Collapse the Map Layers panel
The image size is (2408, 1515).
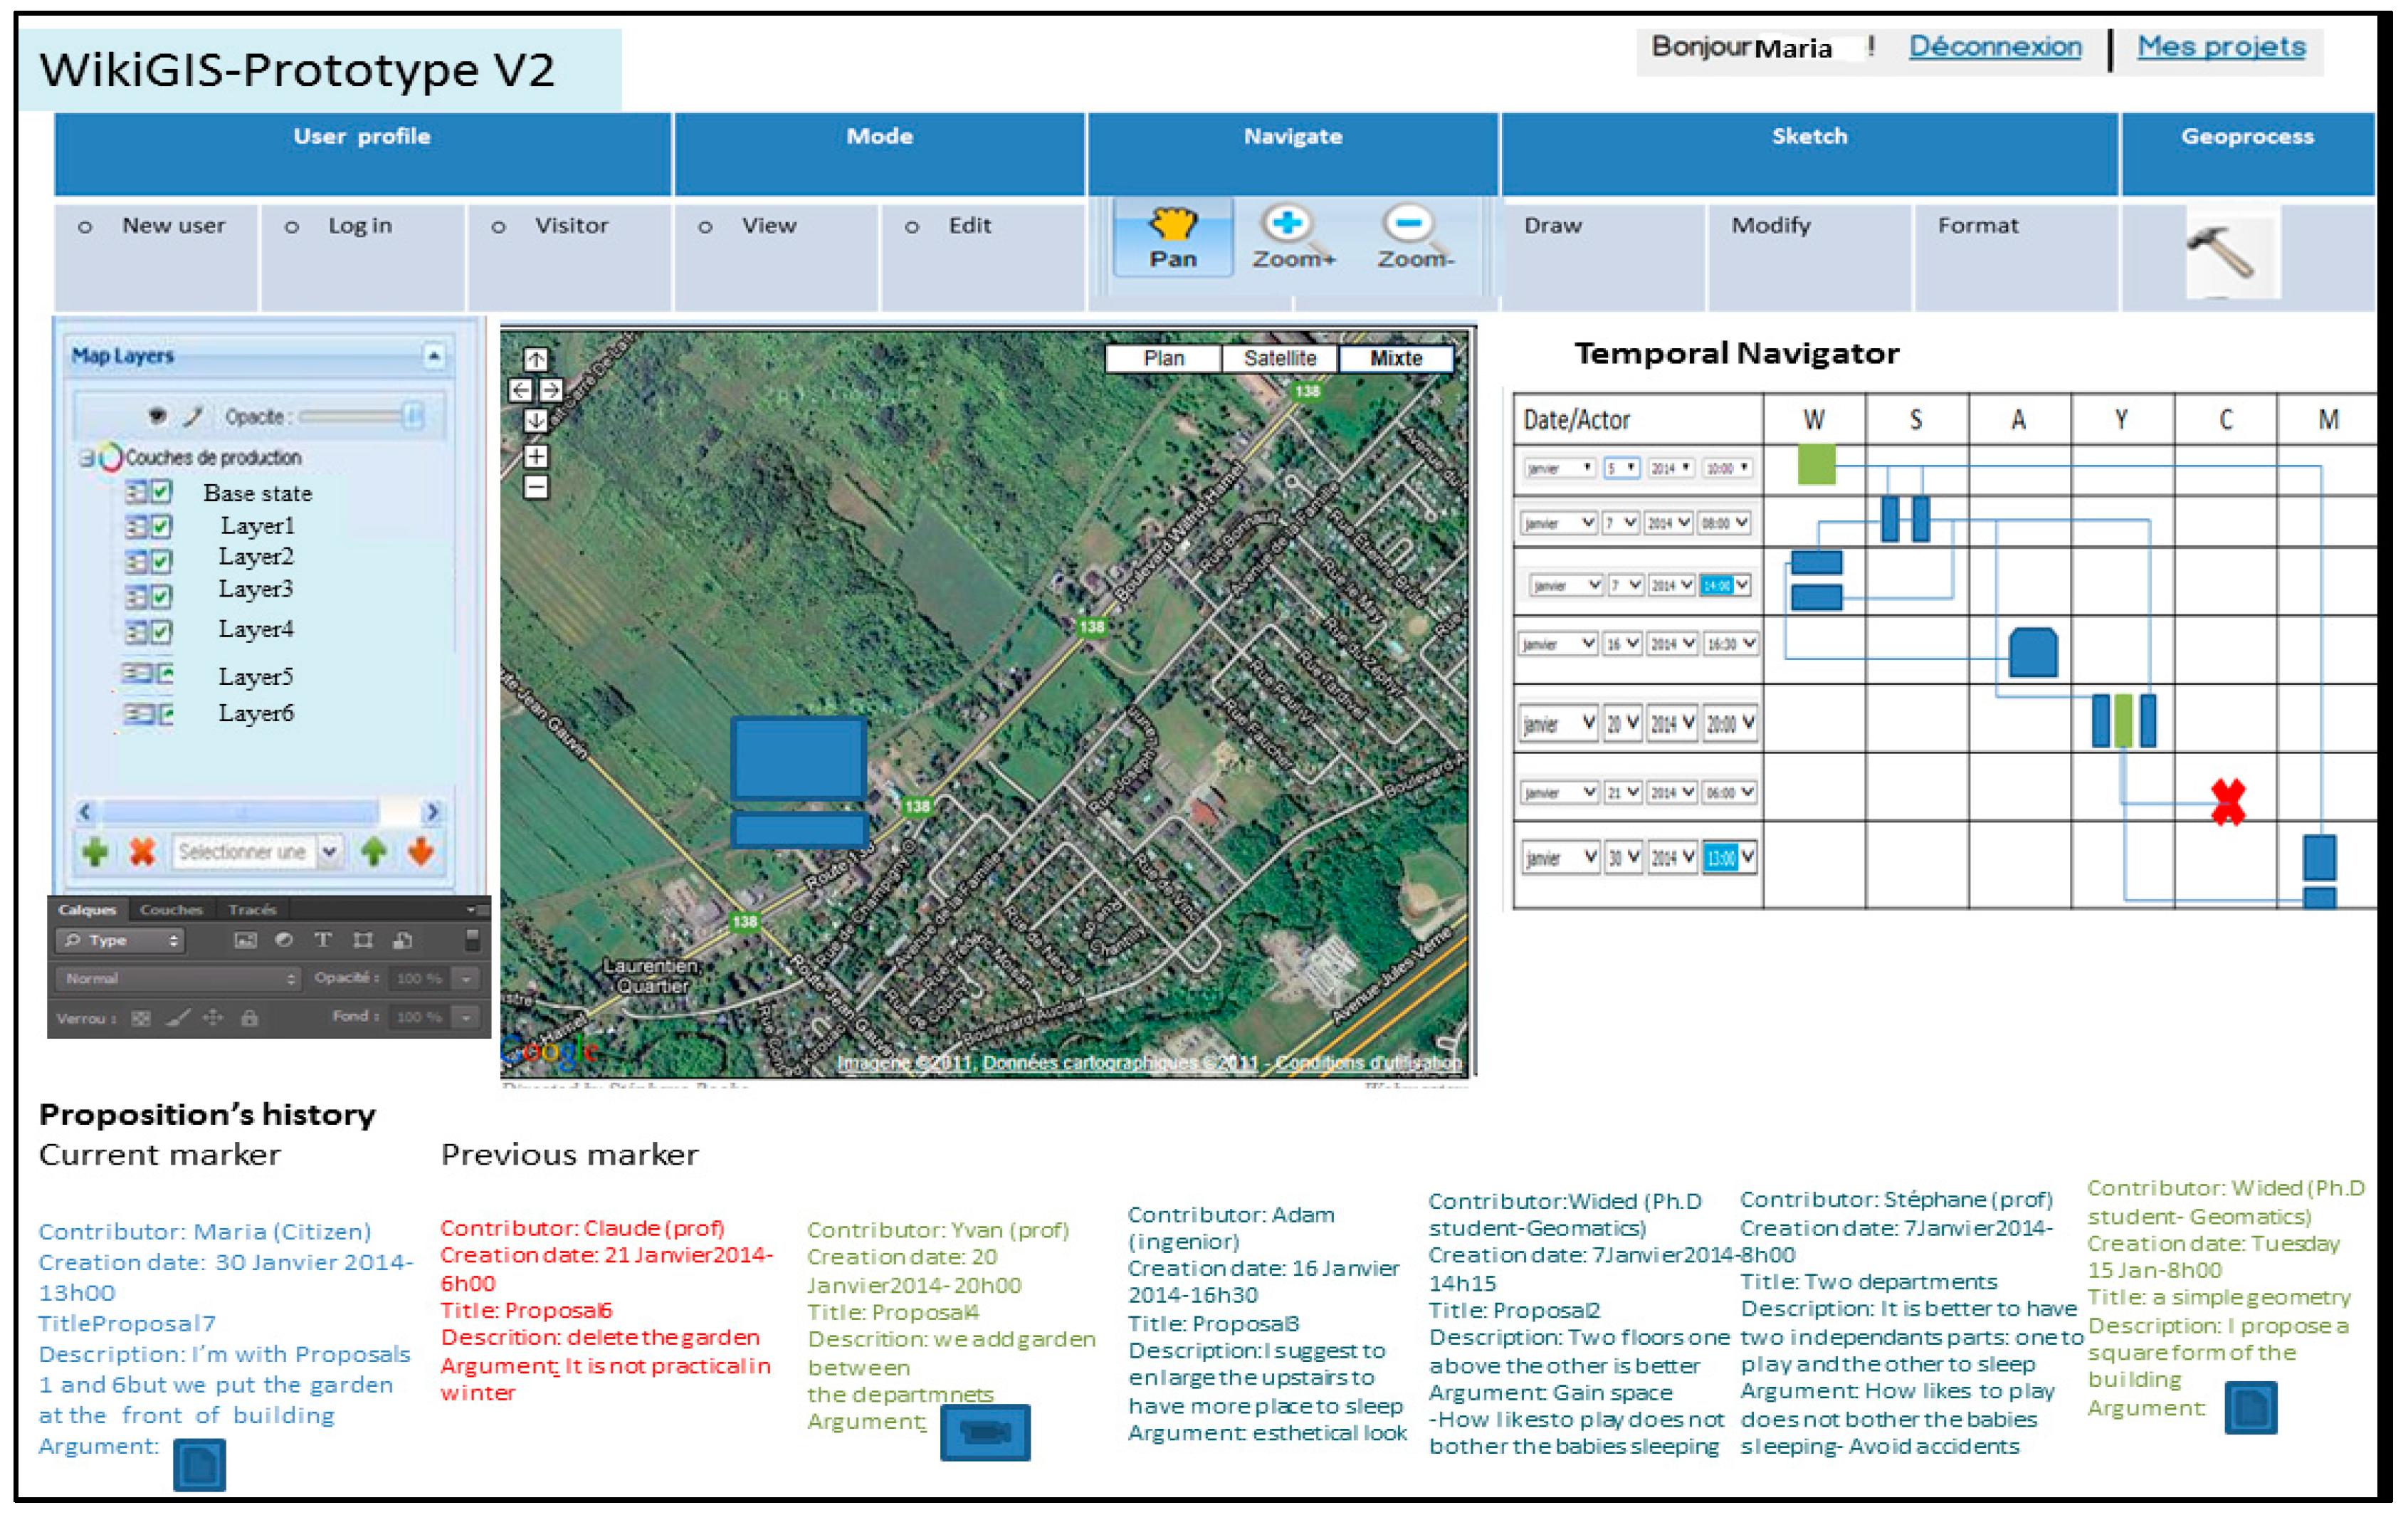tap(433, 356)
